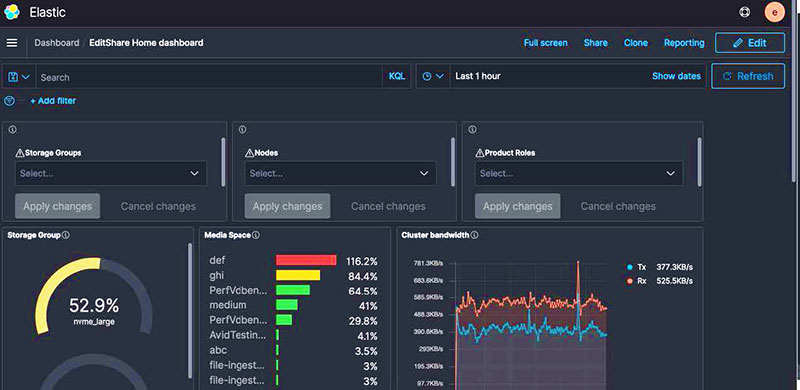Screen dimensions: 800x390
Task: Click info icon above Nodes control
Action: [x=242, y=130]
